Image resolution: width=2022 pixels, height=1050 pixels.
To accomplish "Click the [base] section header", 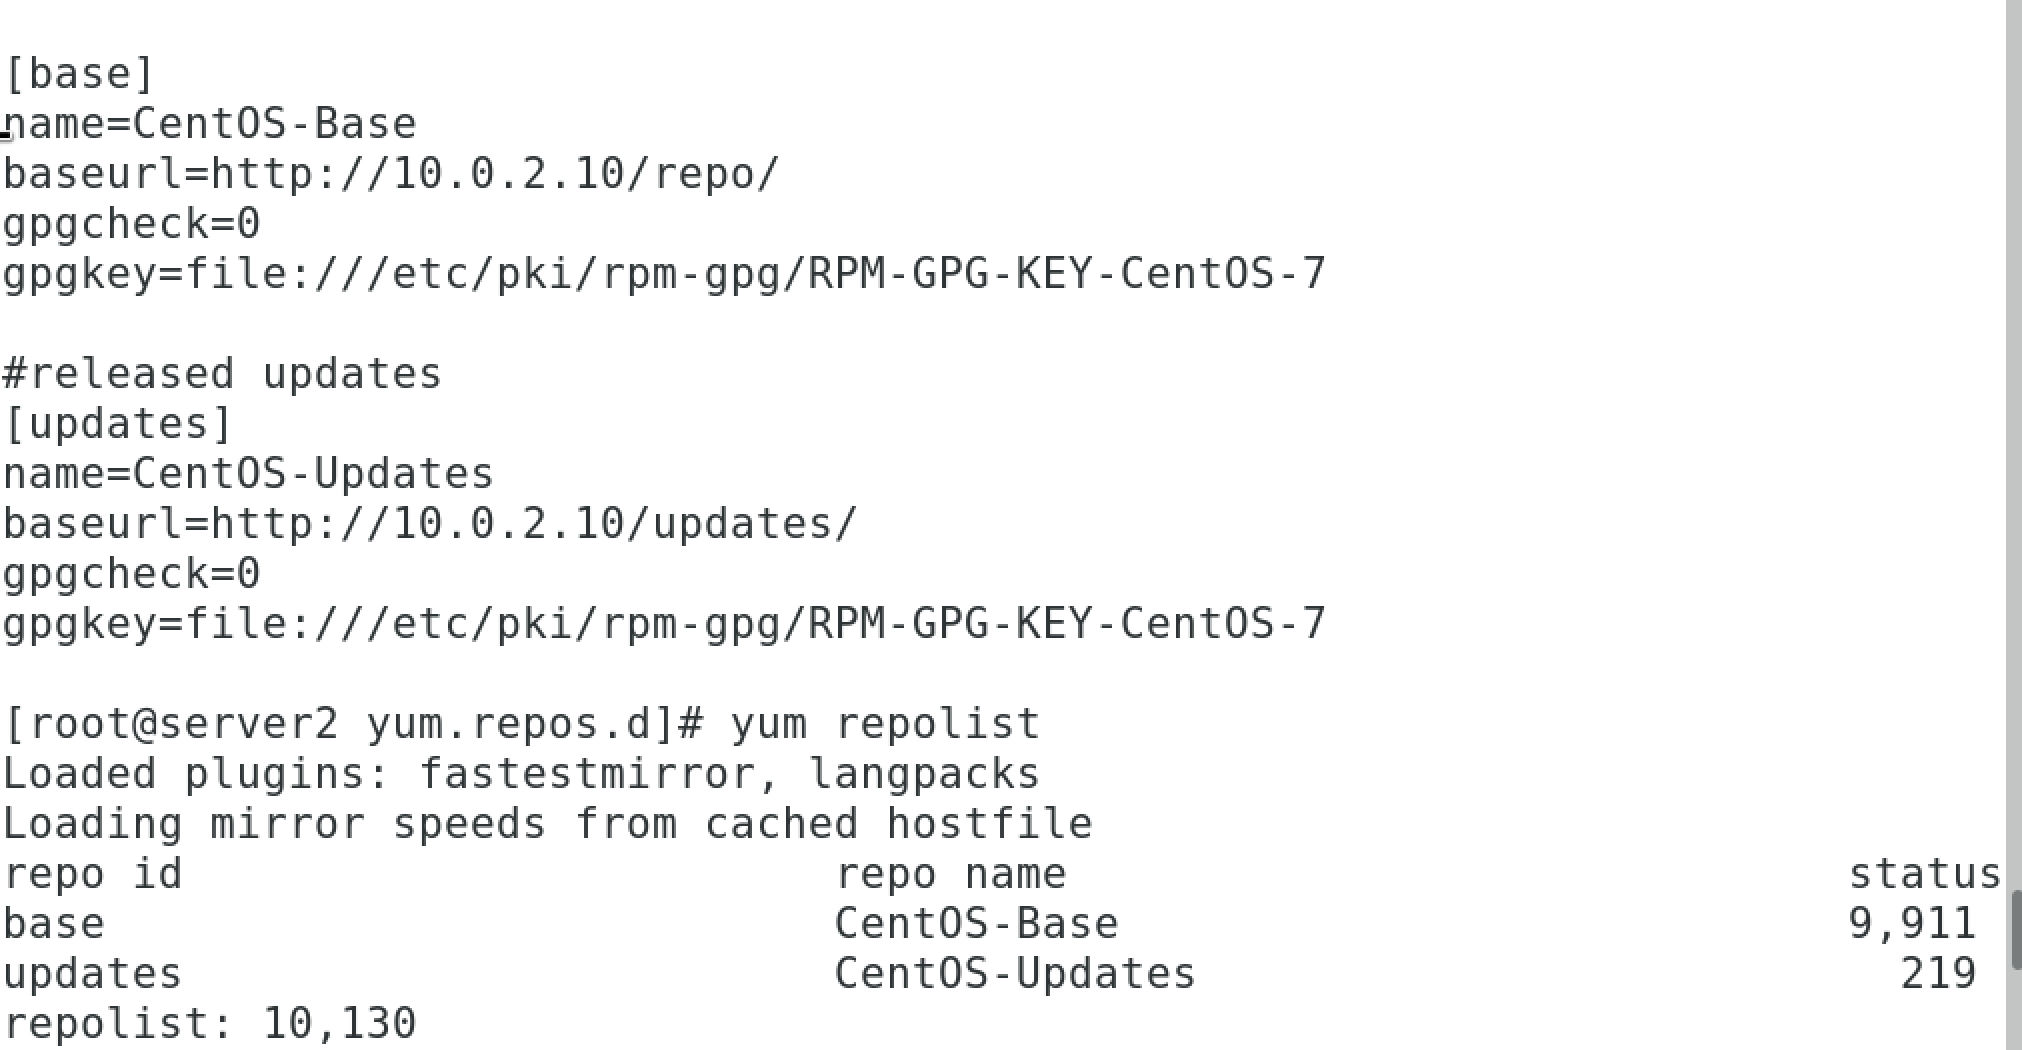I will pyautogui.click(x=79, y=74).
